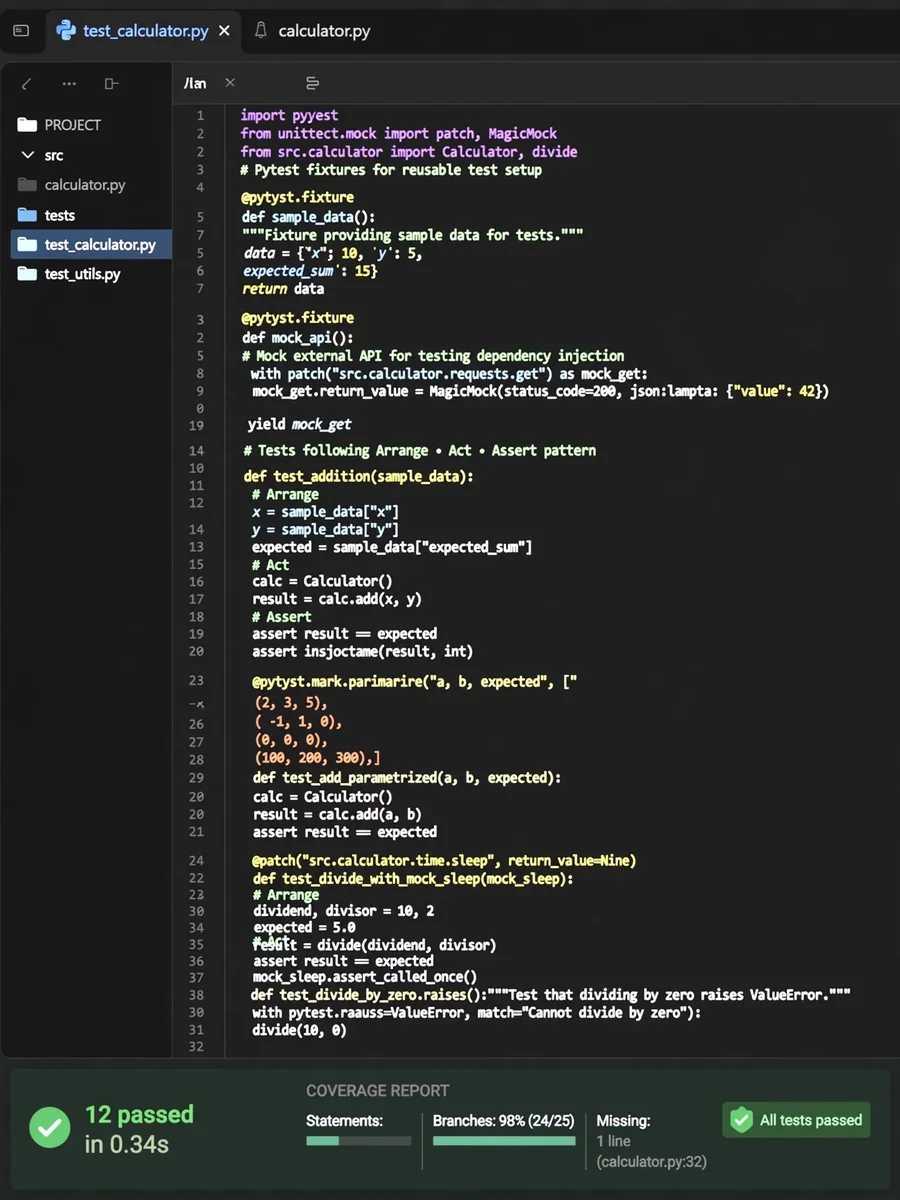The width and height of the screenshot is (900, 1200).
Task: Click the 'expected = 5.0' line
Action: [304, 928]
